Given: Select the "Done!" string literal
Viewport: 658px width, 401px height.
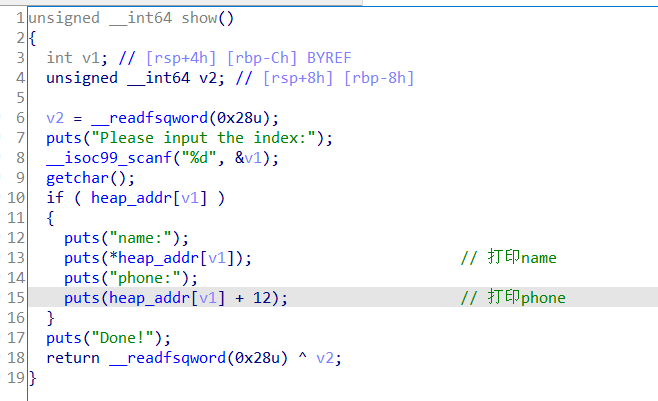Looking at the screenshot, I should click(123, 338).
